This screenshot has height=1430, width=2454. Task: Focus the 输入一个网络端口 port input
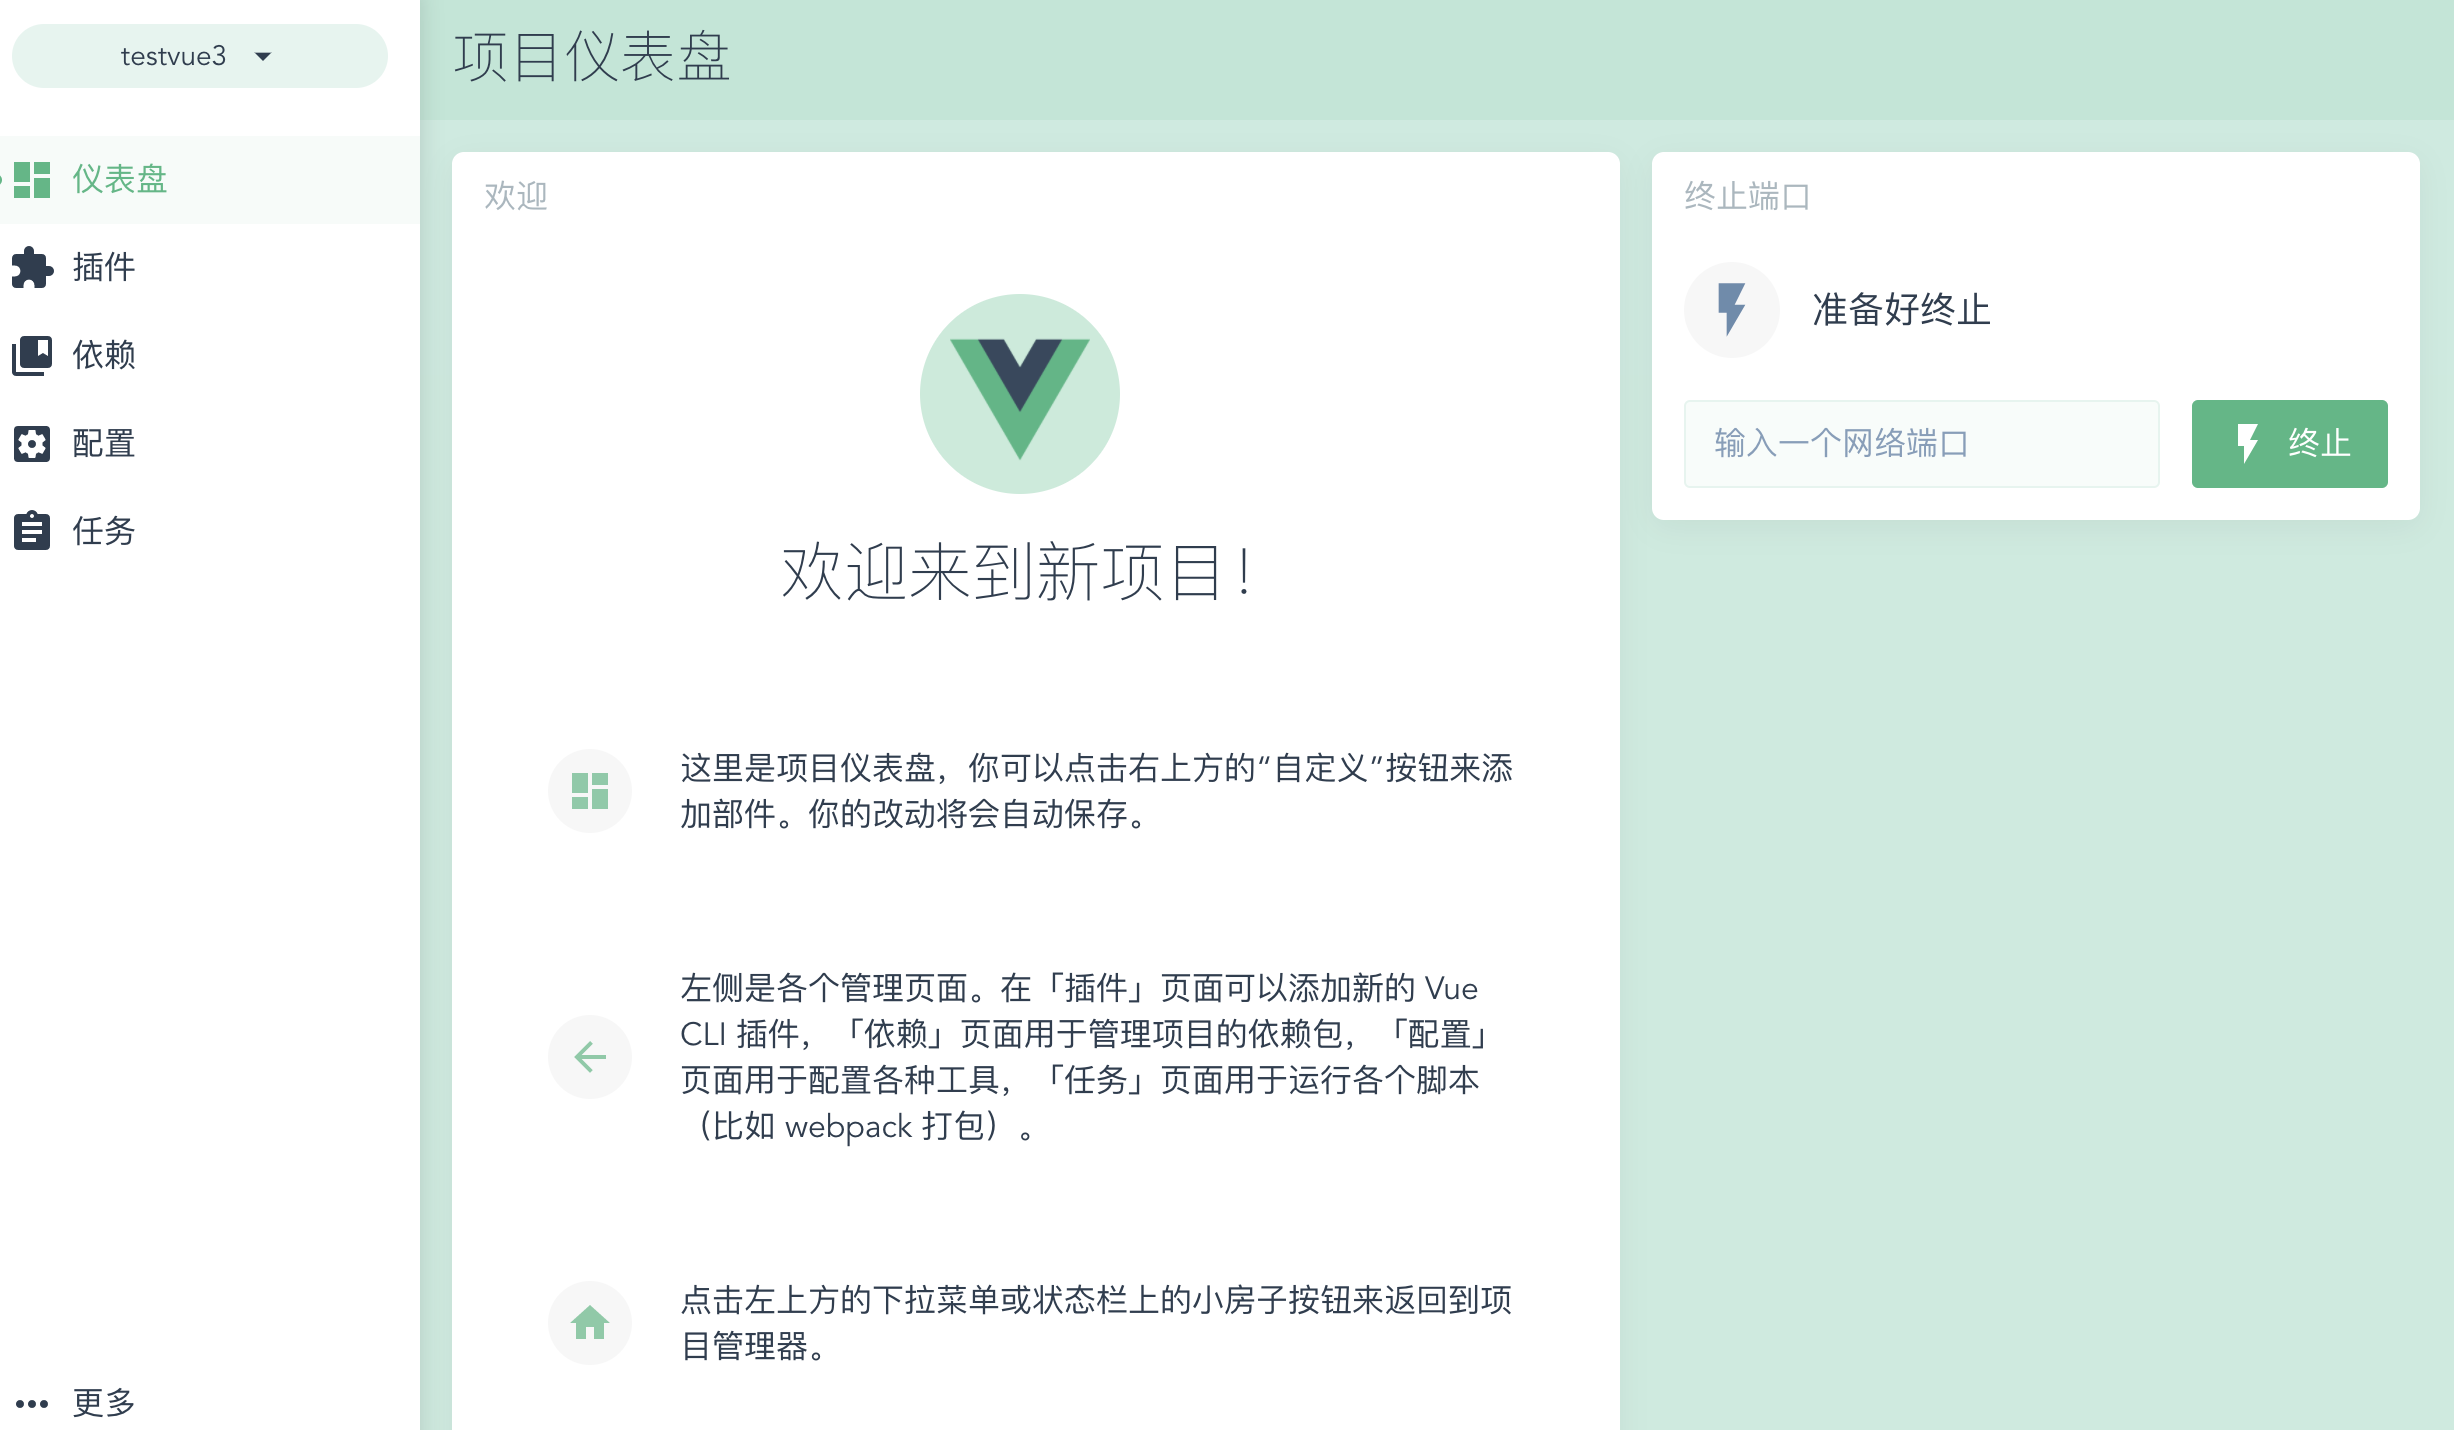pos(1921,444)
